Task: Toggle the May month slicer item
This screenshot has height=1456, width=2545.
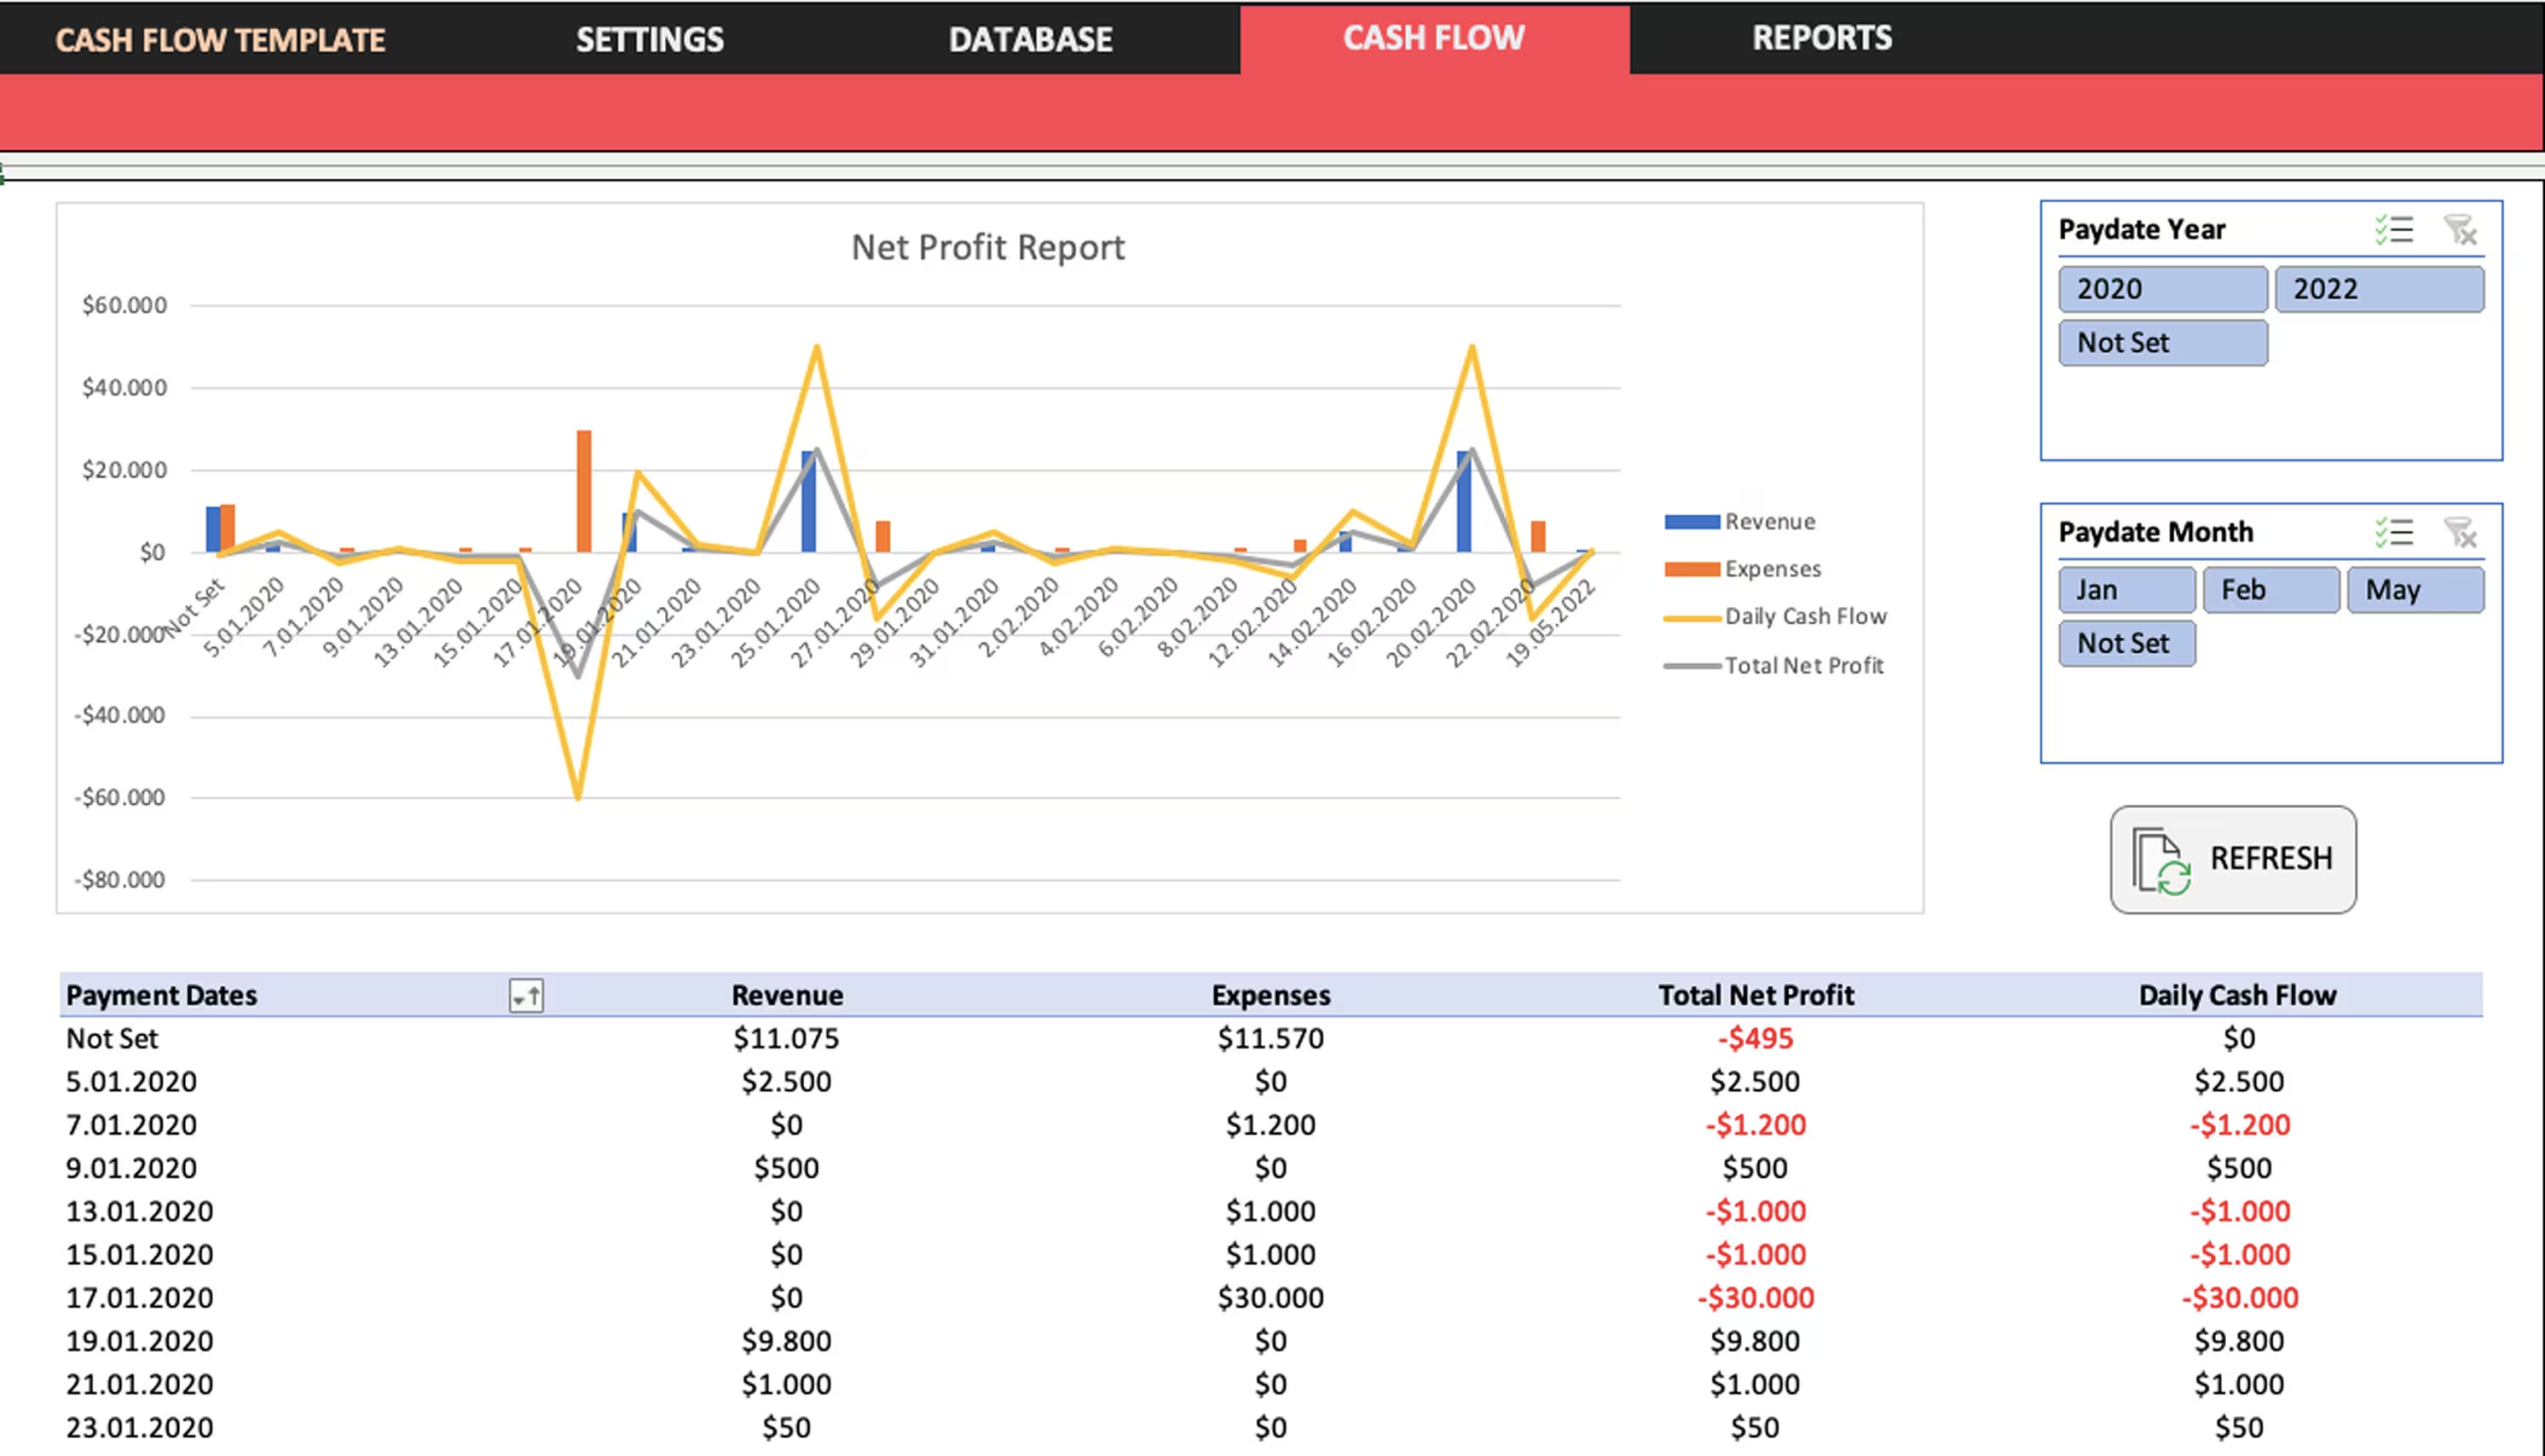Action: point(2414,590)
